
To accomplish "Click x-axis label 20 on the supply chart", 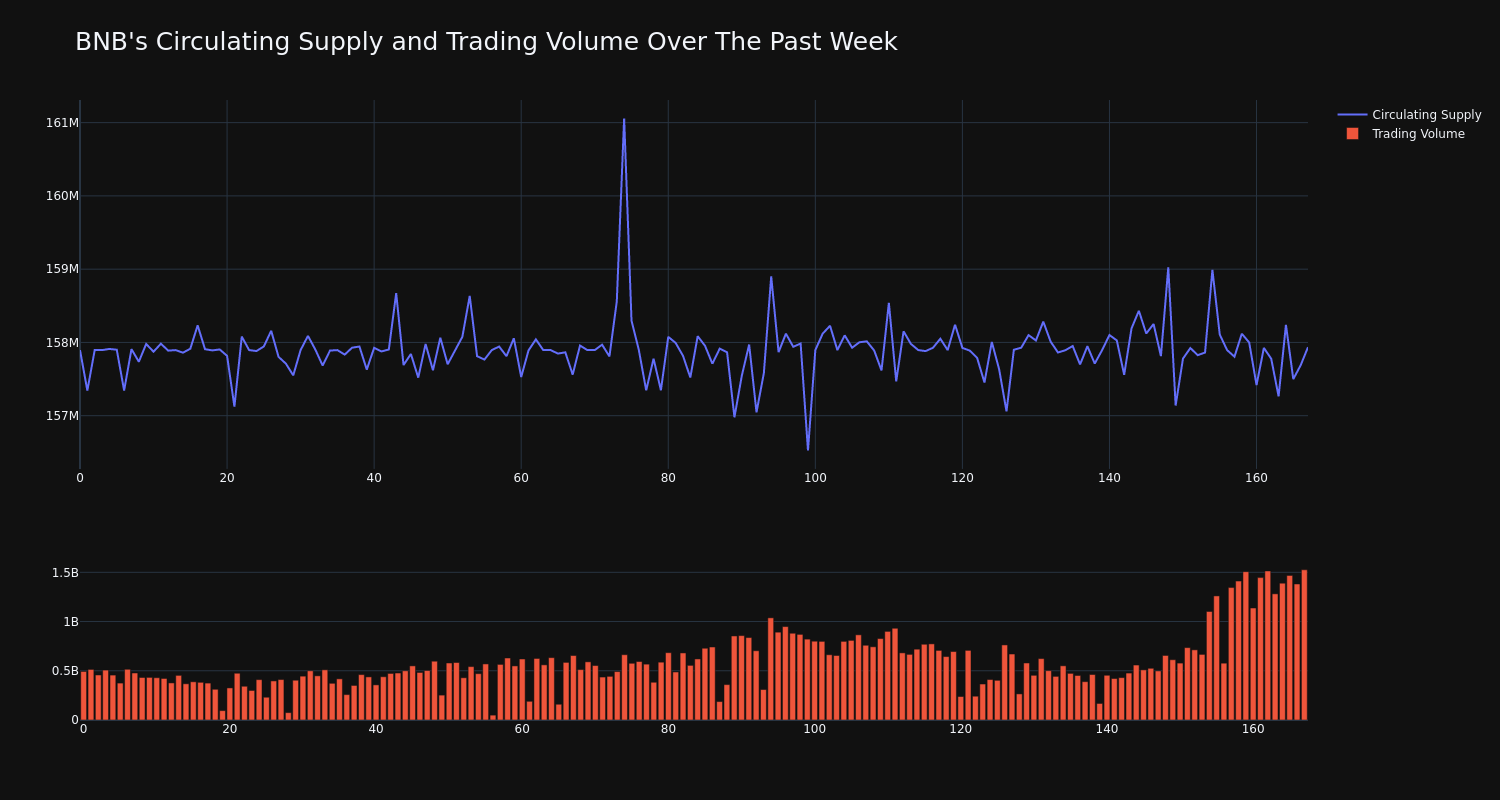I will (227, 478).
